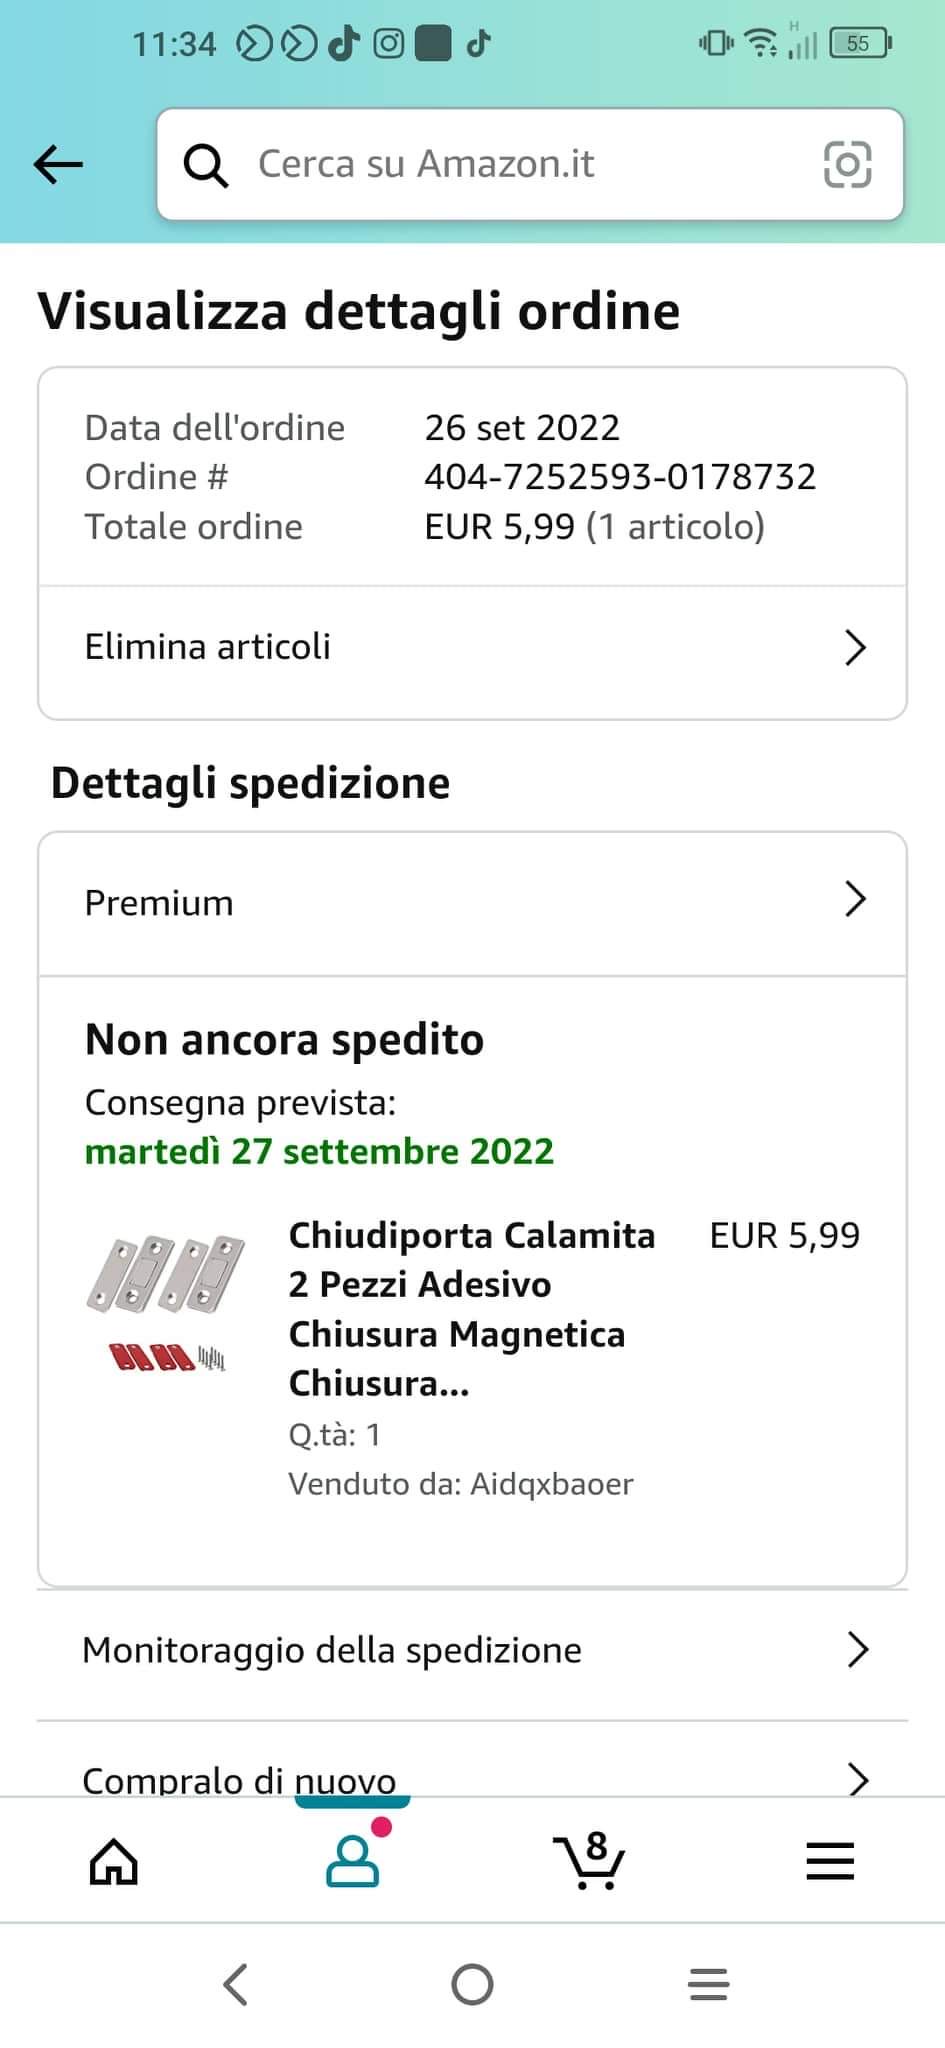Open the shopping cart with 8 items
This screenshot has height=2048, width=945.
point(589,1862)
